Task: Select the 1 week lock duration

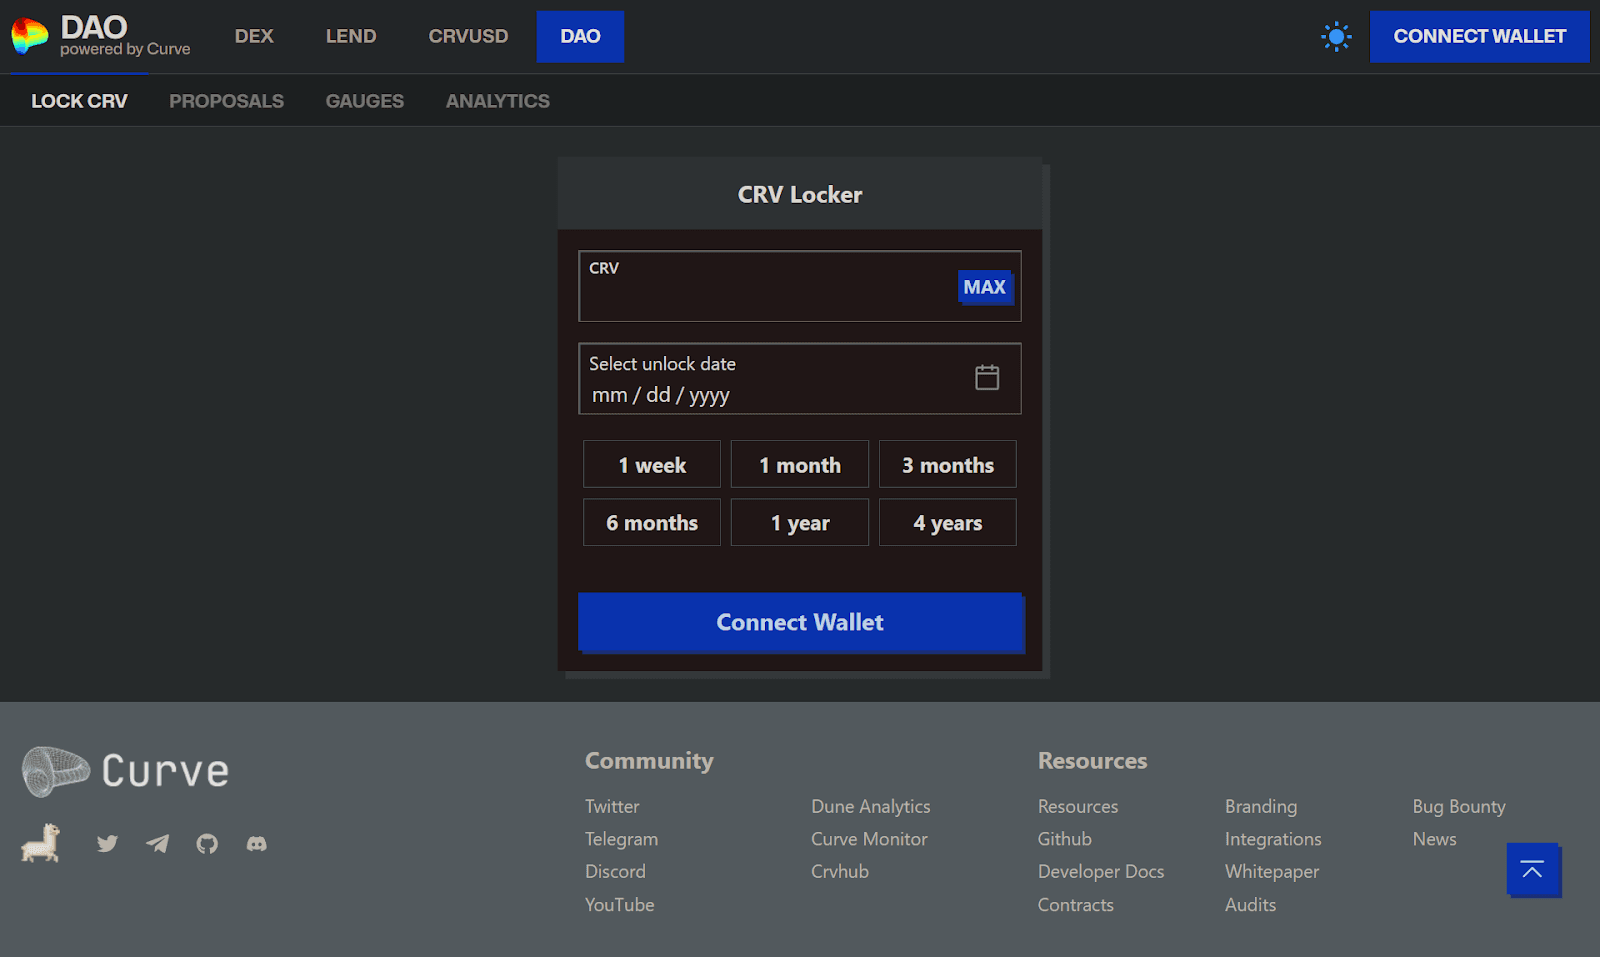Action: pos(652,464)
